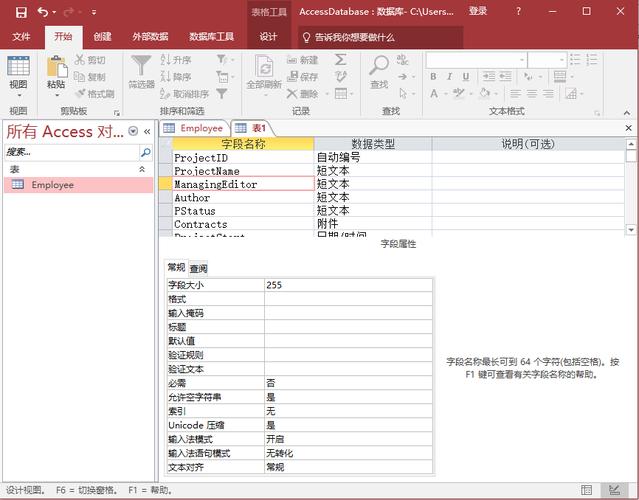Screen dimensions: 639x500
Task: Open the Employee table in navigation pane
Action: tap(79, 185)
